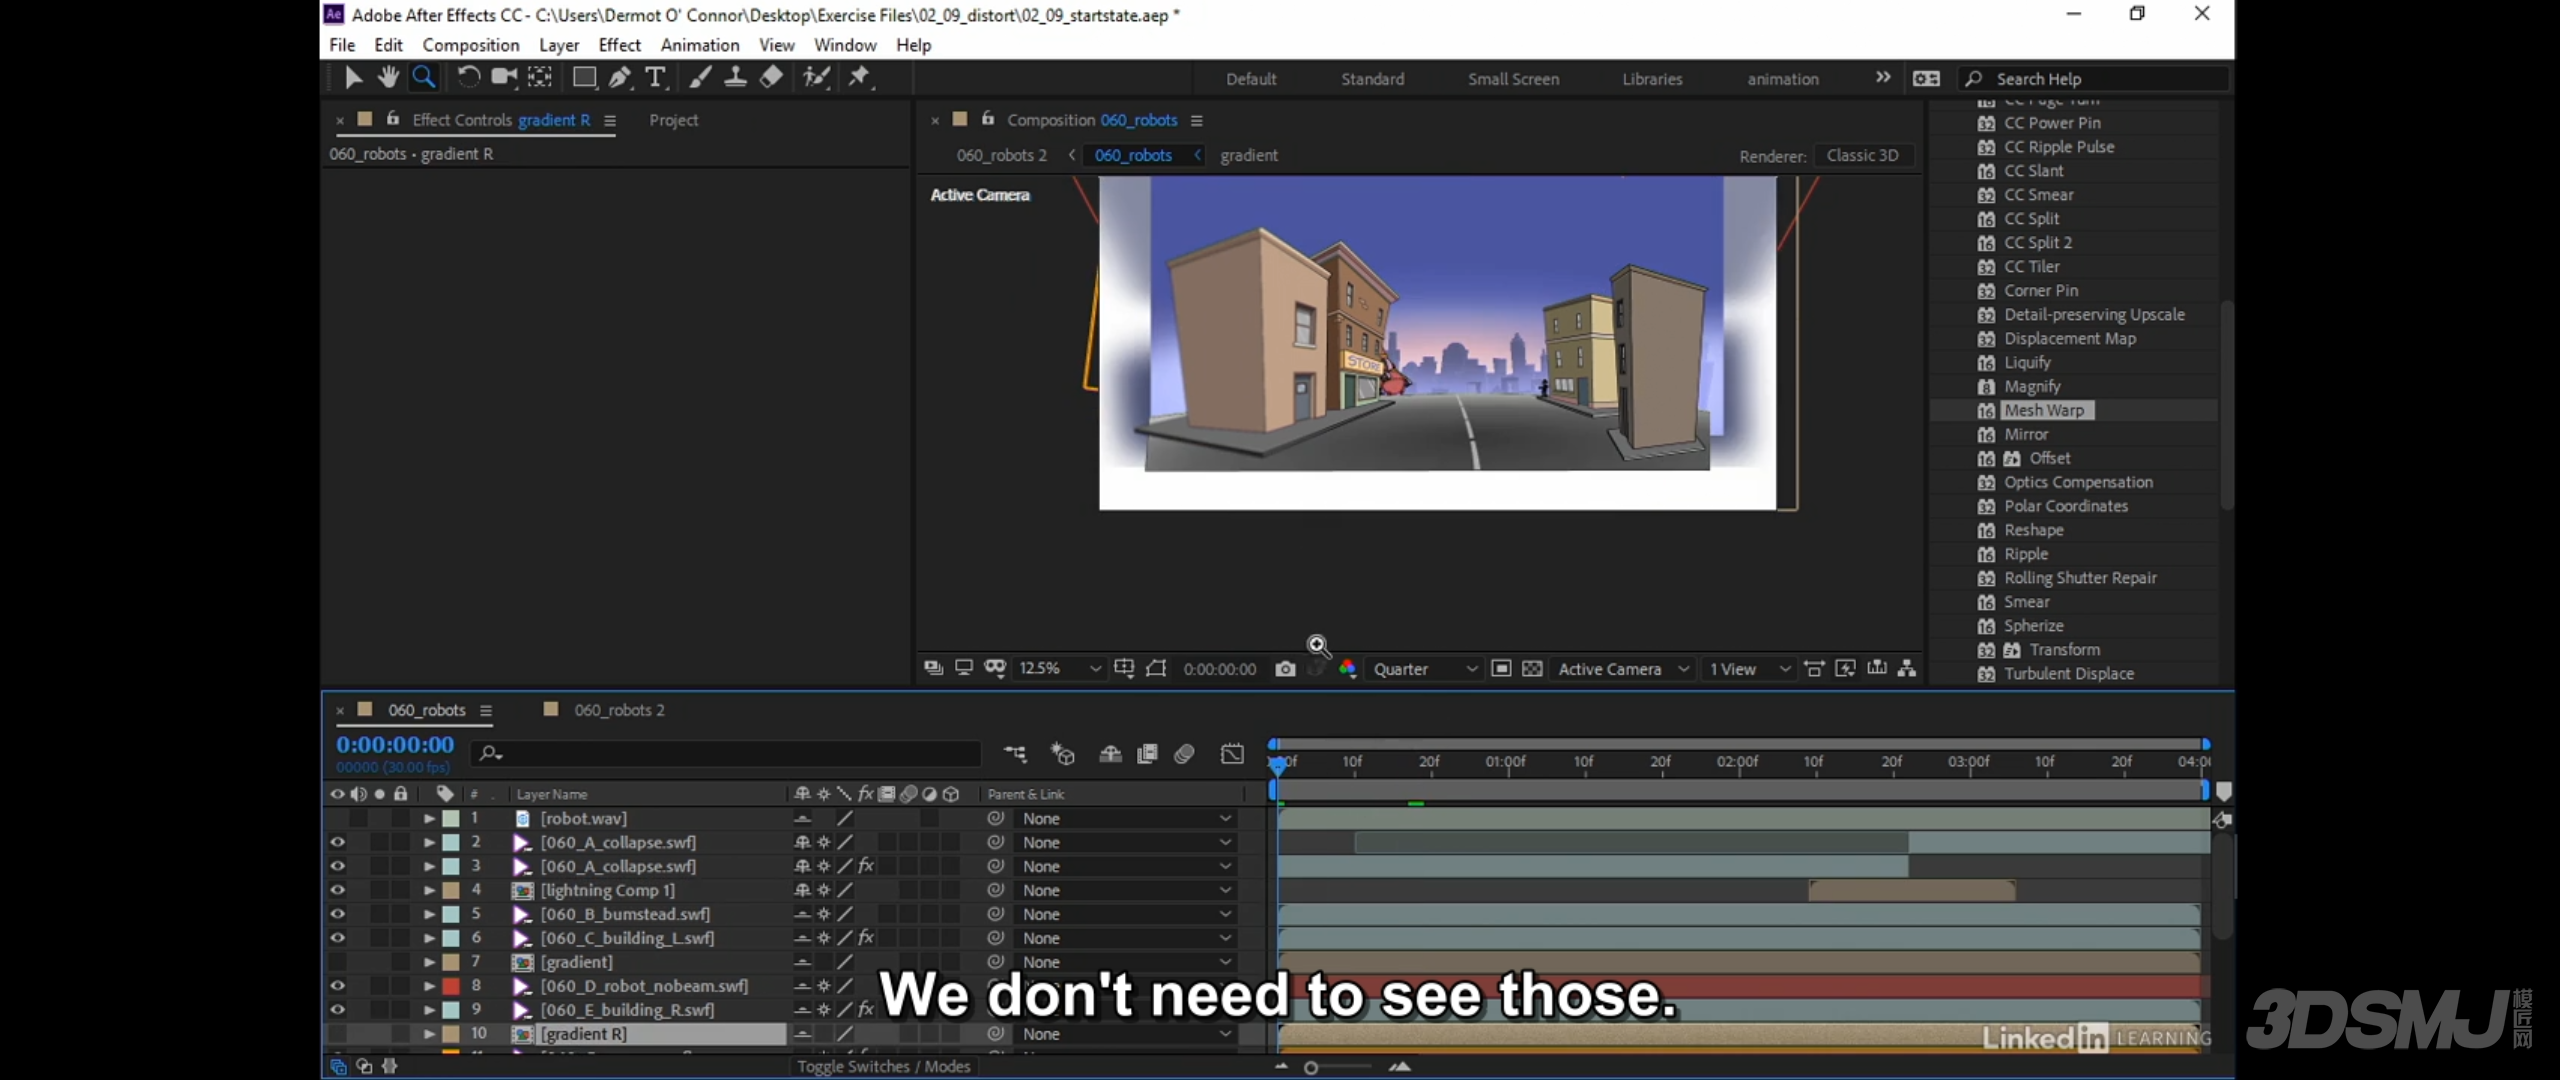Open parent dropdown for robot.wav layer
Image resolution: width=2560 pixels, height=1080 pixels.
1126,818
